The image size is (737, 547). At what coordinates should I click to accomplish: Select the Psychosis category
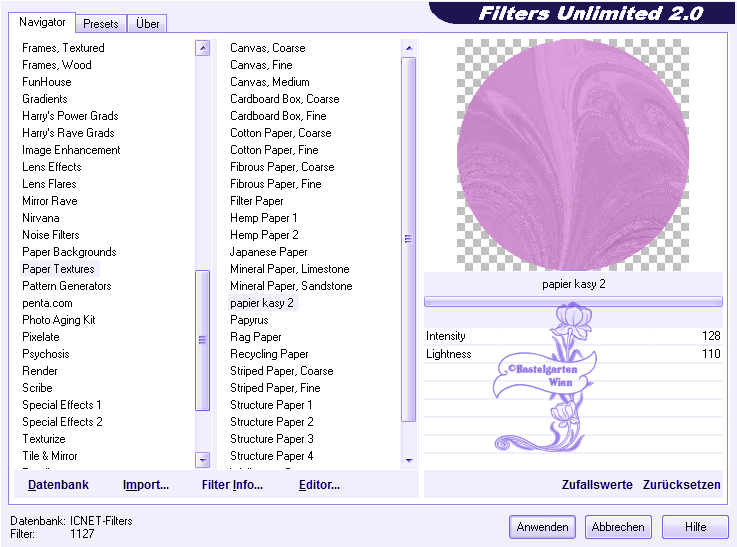click(x=46, y=354)
